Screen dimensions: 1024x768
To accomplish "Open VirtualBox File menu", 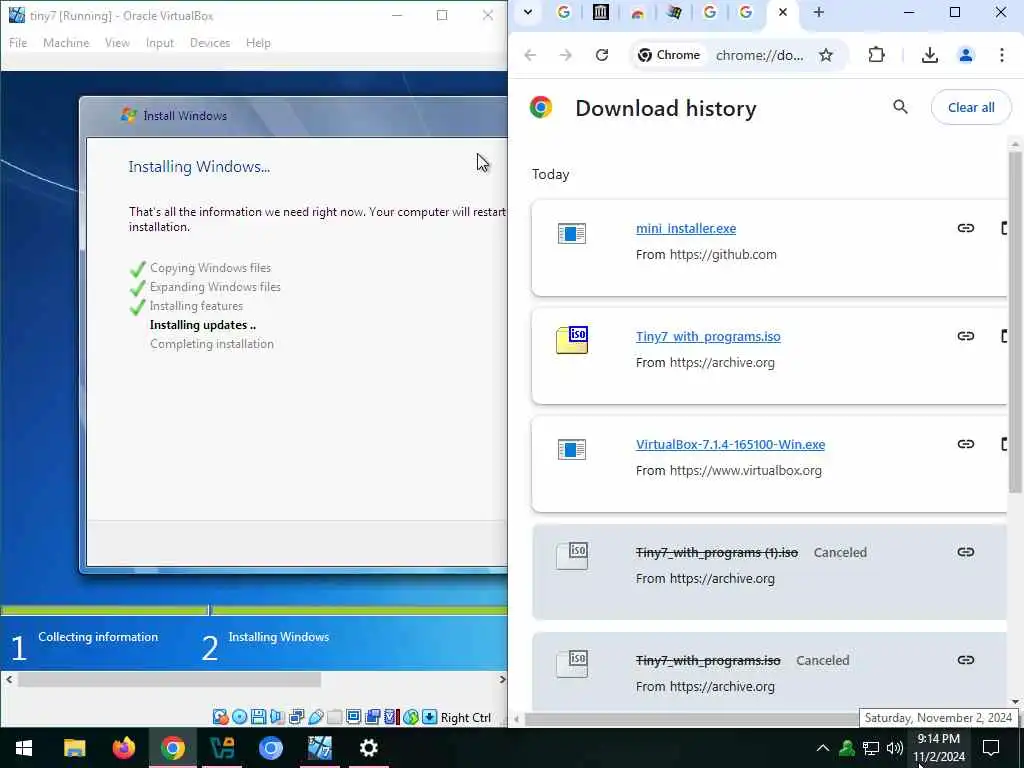I will [18, 42].
